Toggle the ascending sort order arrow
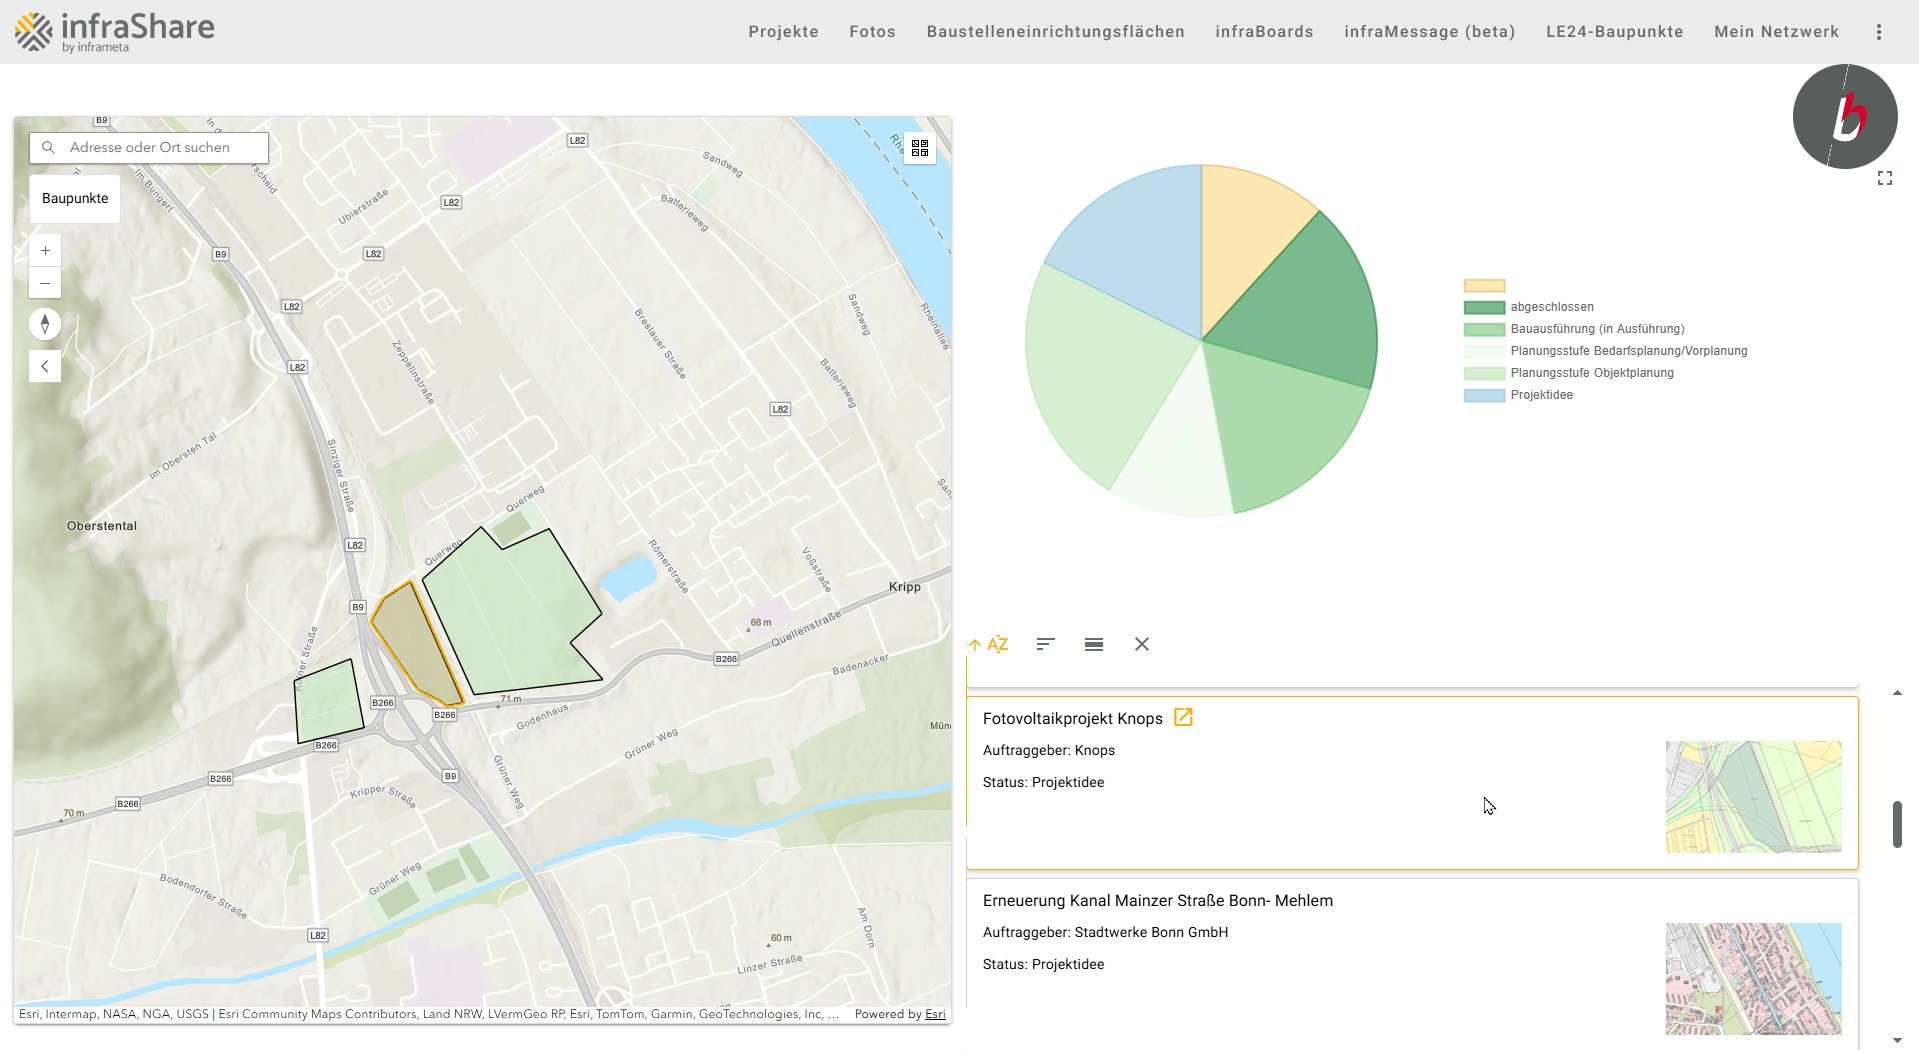 click(x=975, y=644)
